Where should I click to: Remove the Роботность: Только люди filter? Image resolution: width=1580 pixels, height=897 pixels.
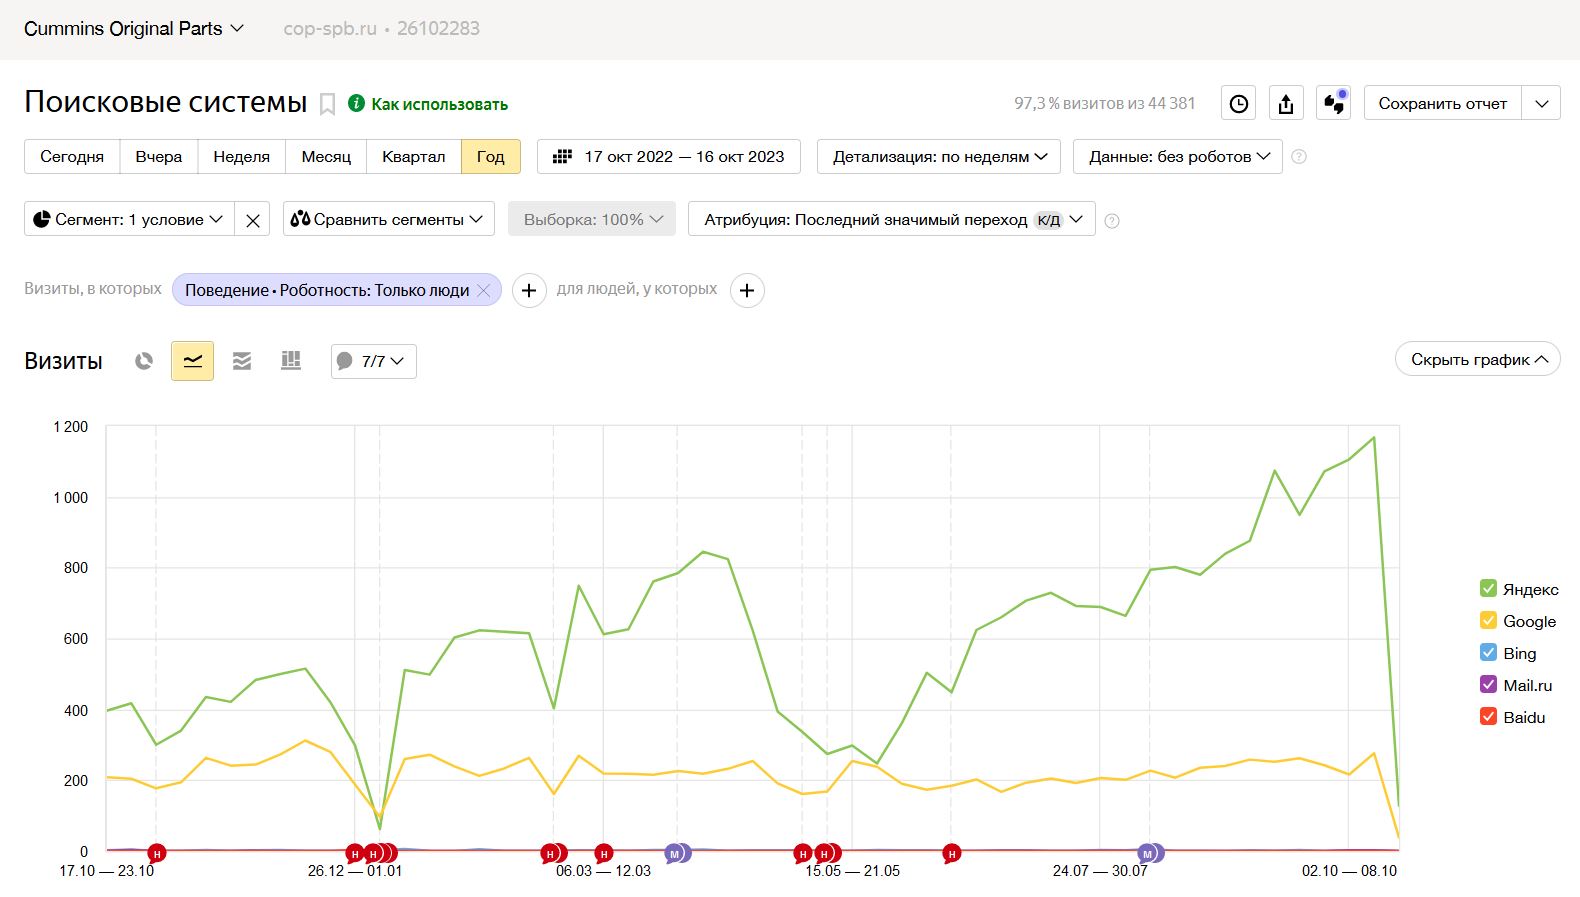coord(484,290)
